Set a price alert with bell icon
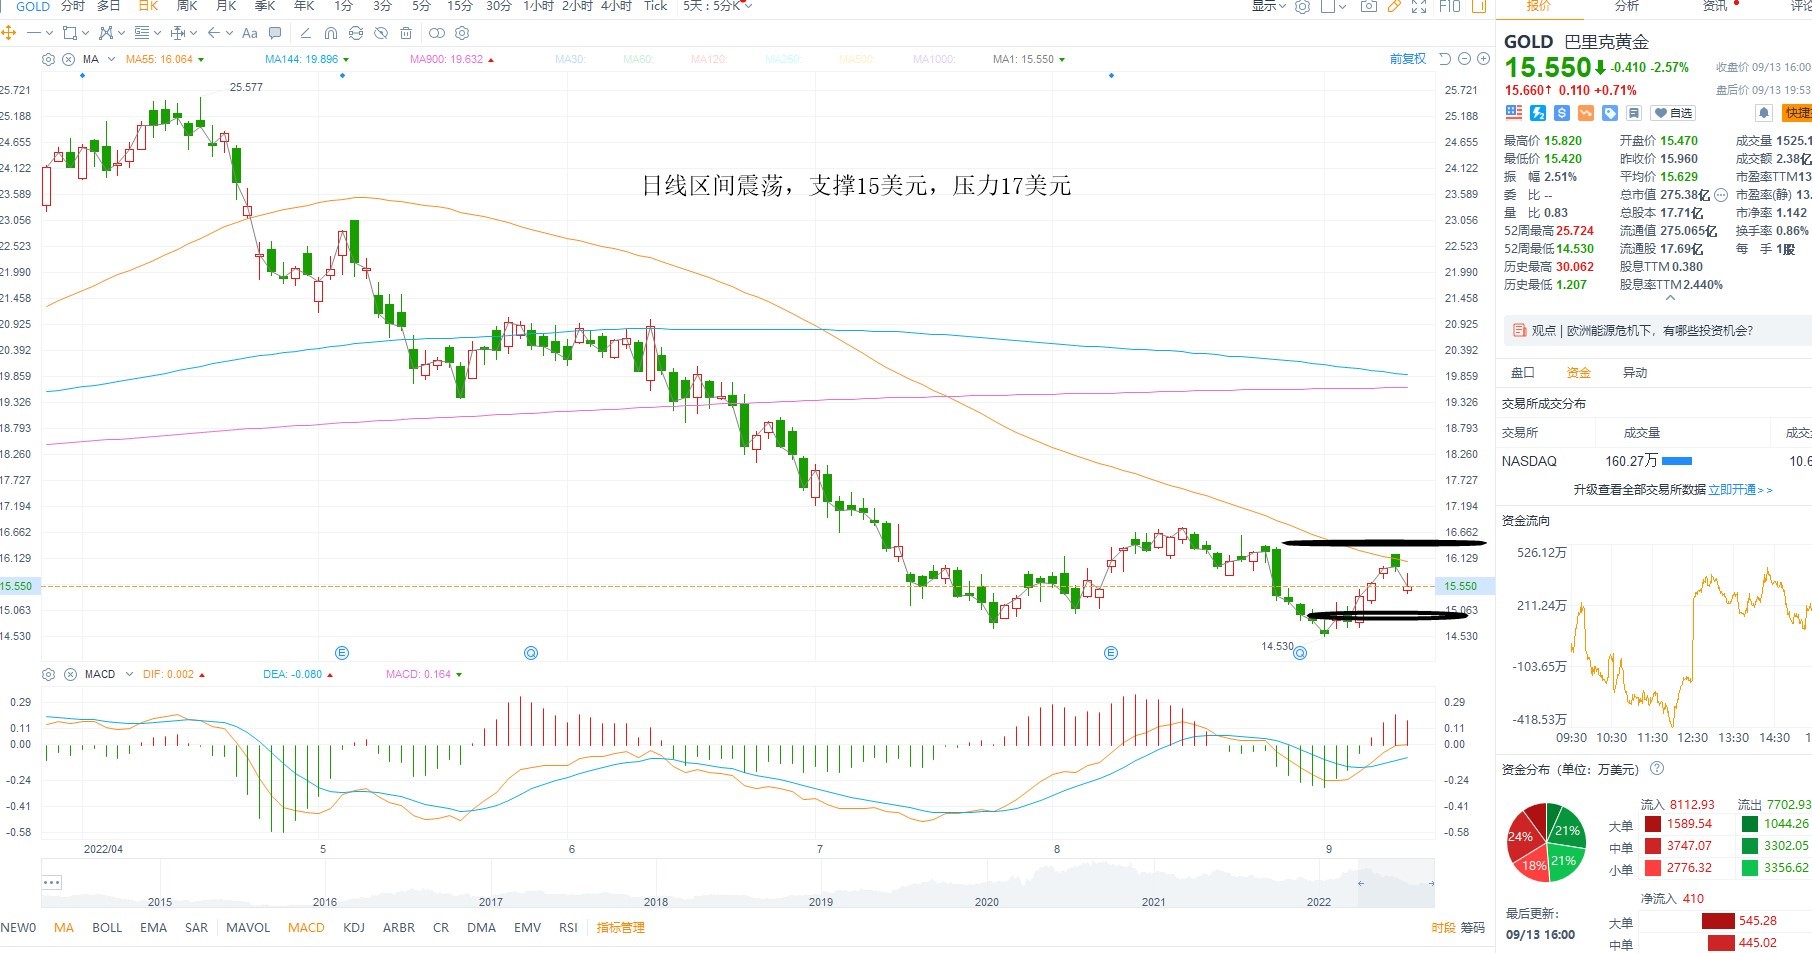Viewport: 1812px width, 953px height. [1764, 113]
